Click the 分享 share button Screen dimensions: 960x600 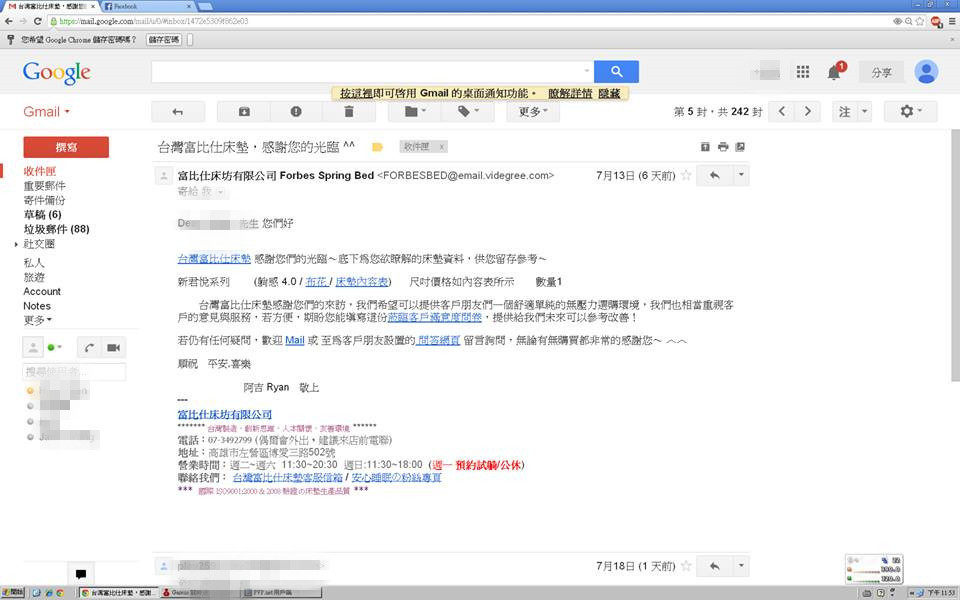(x=881, y=72)
